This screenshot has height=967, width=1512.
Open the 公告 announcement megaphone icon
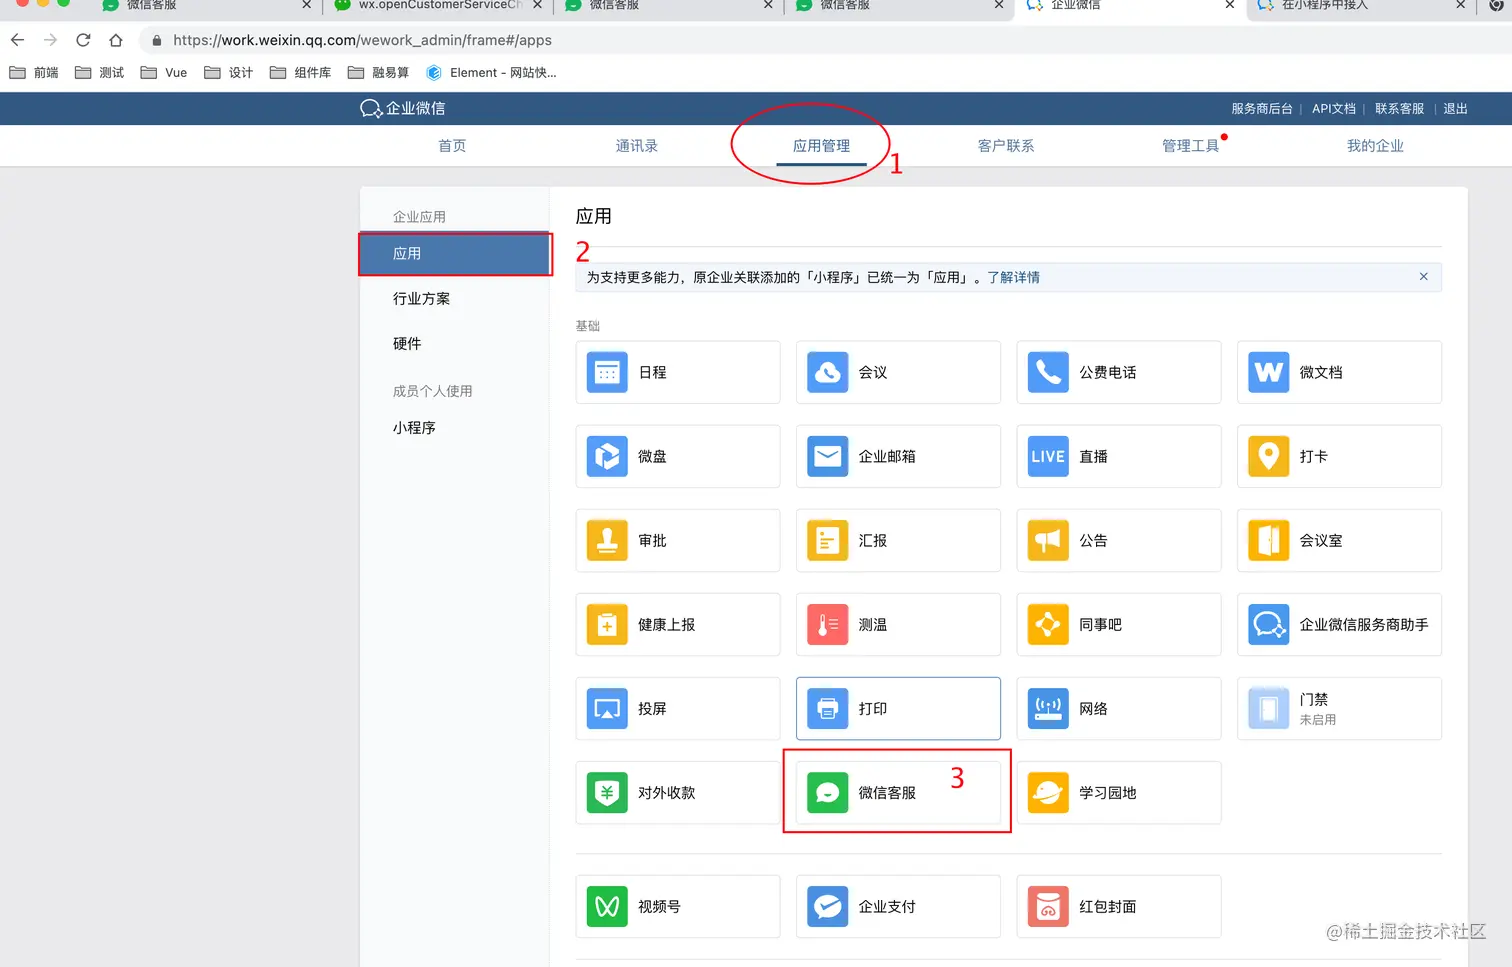(x=1048, y=540)
